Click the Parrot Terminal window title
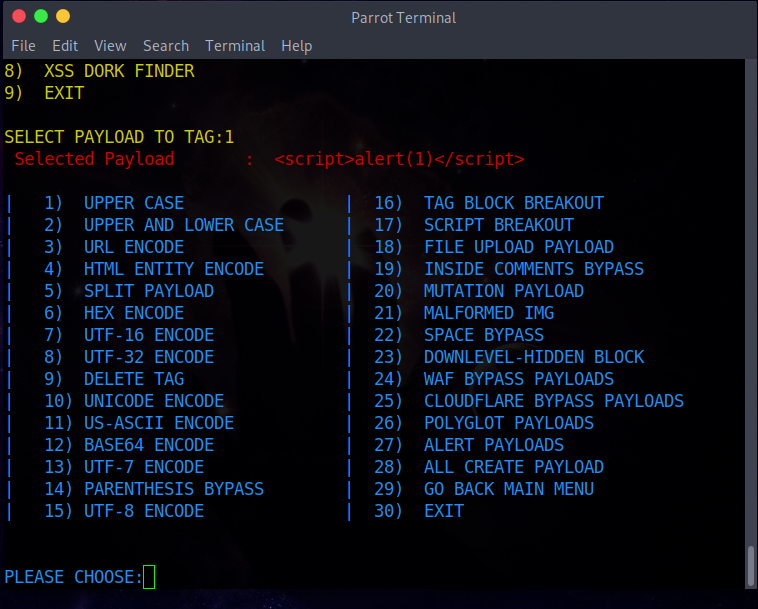 tap(403, 18)
